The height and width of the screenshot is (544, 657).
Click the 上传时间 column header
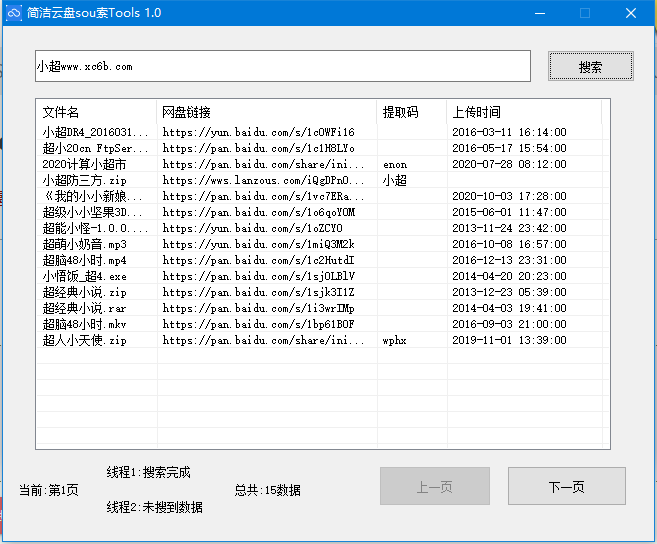(524, 112)
